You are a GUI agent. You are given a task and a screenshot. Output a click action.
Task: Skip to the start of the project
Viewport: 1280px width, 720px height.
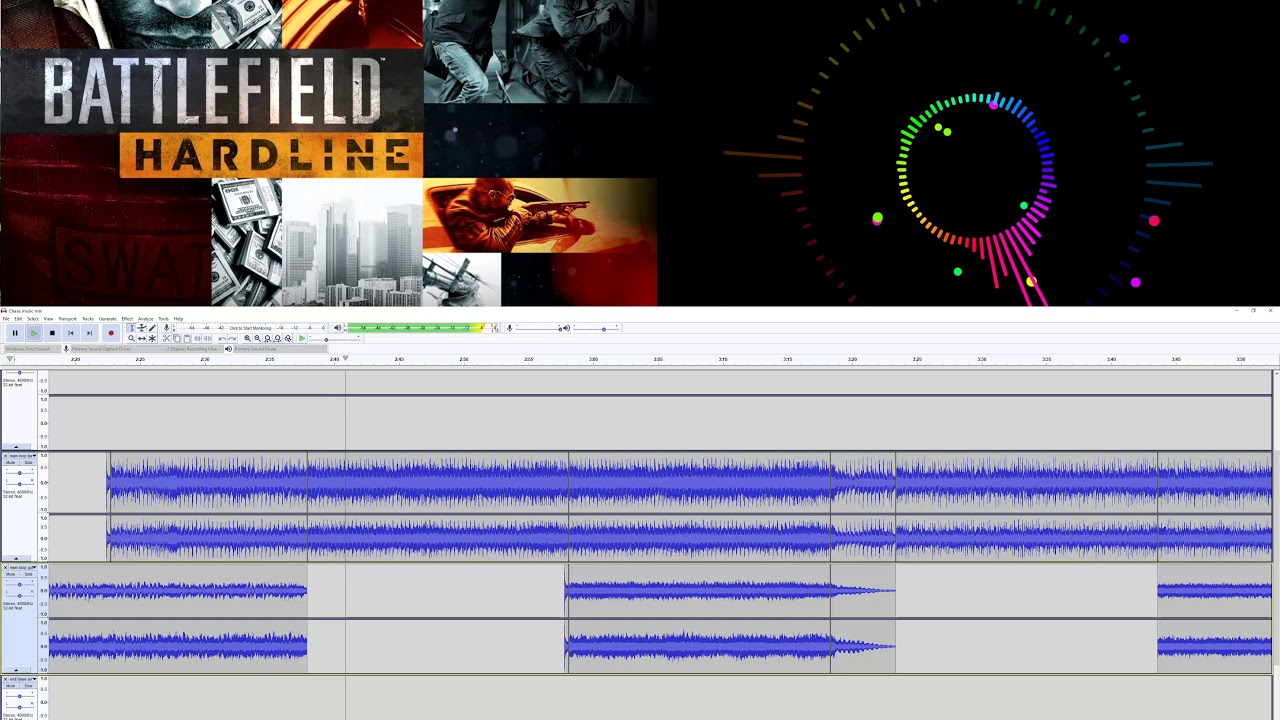pos(70,333)
